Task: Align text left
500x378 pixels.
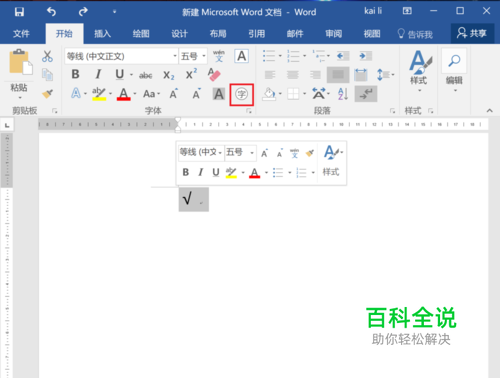Action: click(270, 75)
